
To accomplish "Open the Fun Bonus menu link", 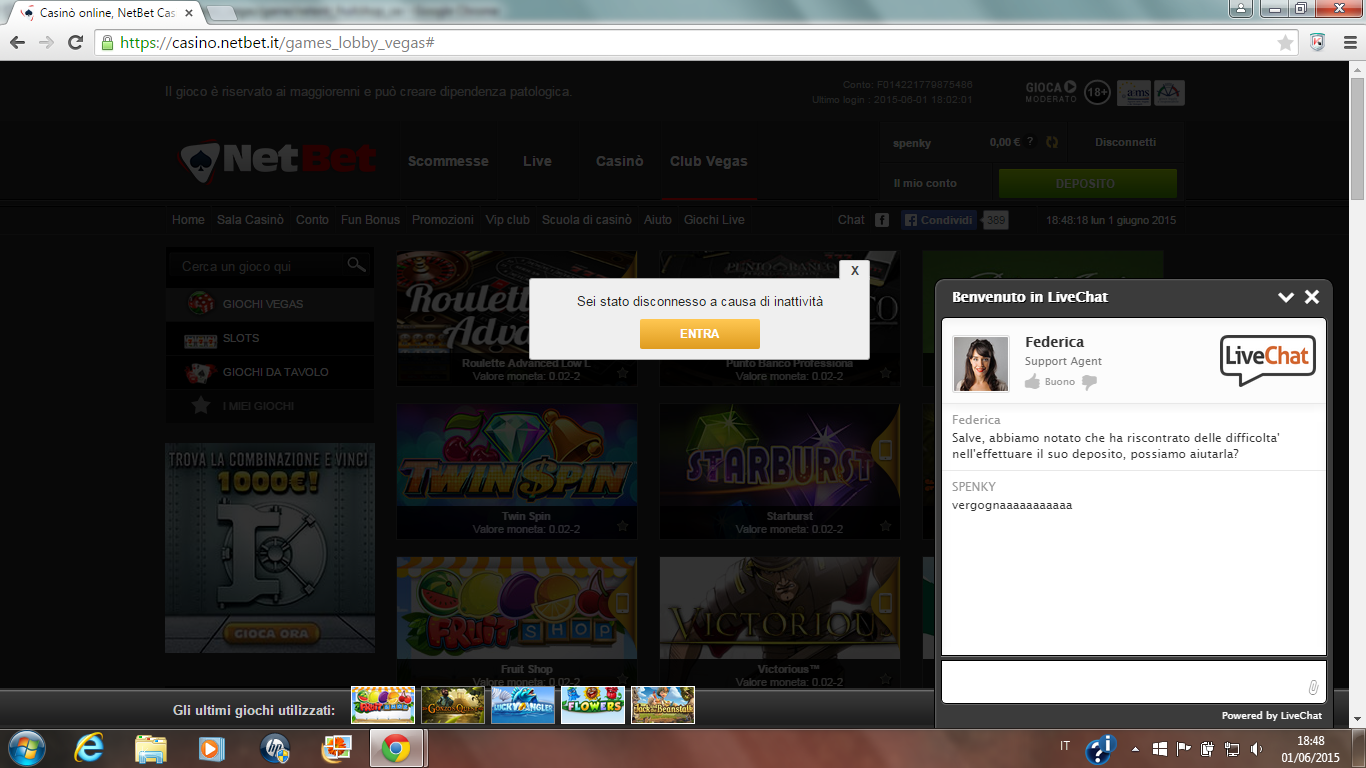I will (370, 220).
